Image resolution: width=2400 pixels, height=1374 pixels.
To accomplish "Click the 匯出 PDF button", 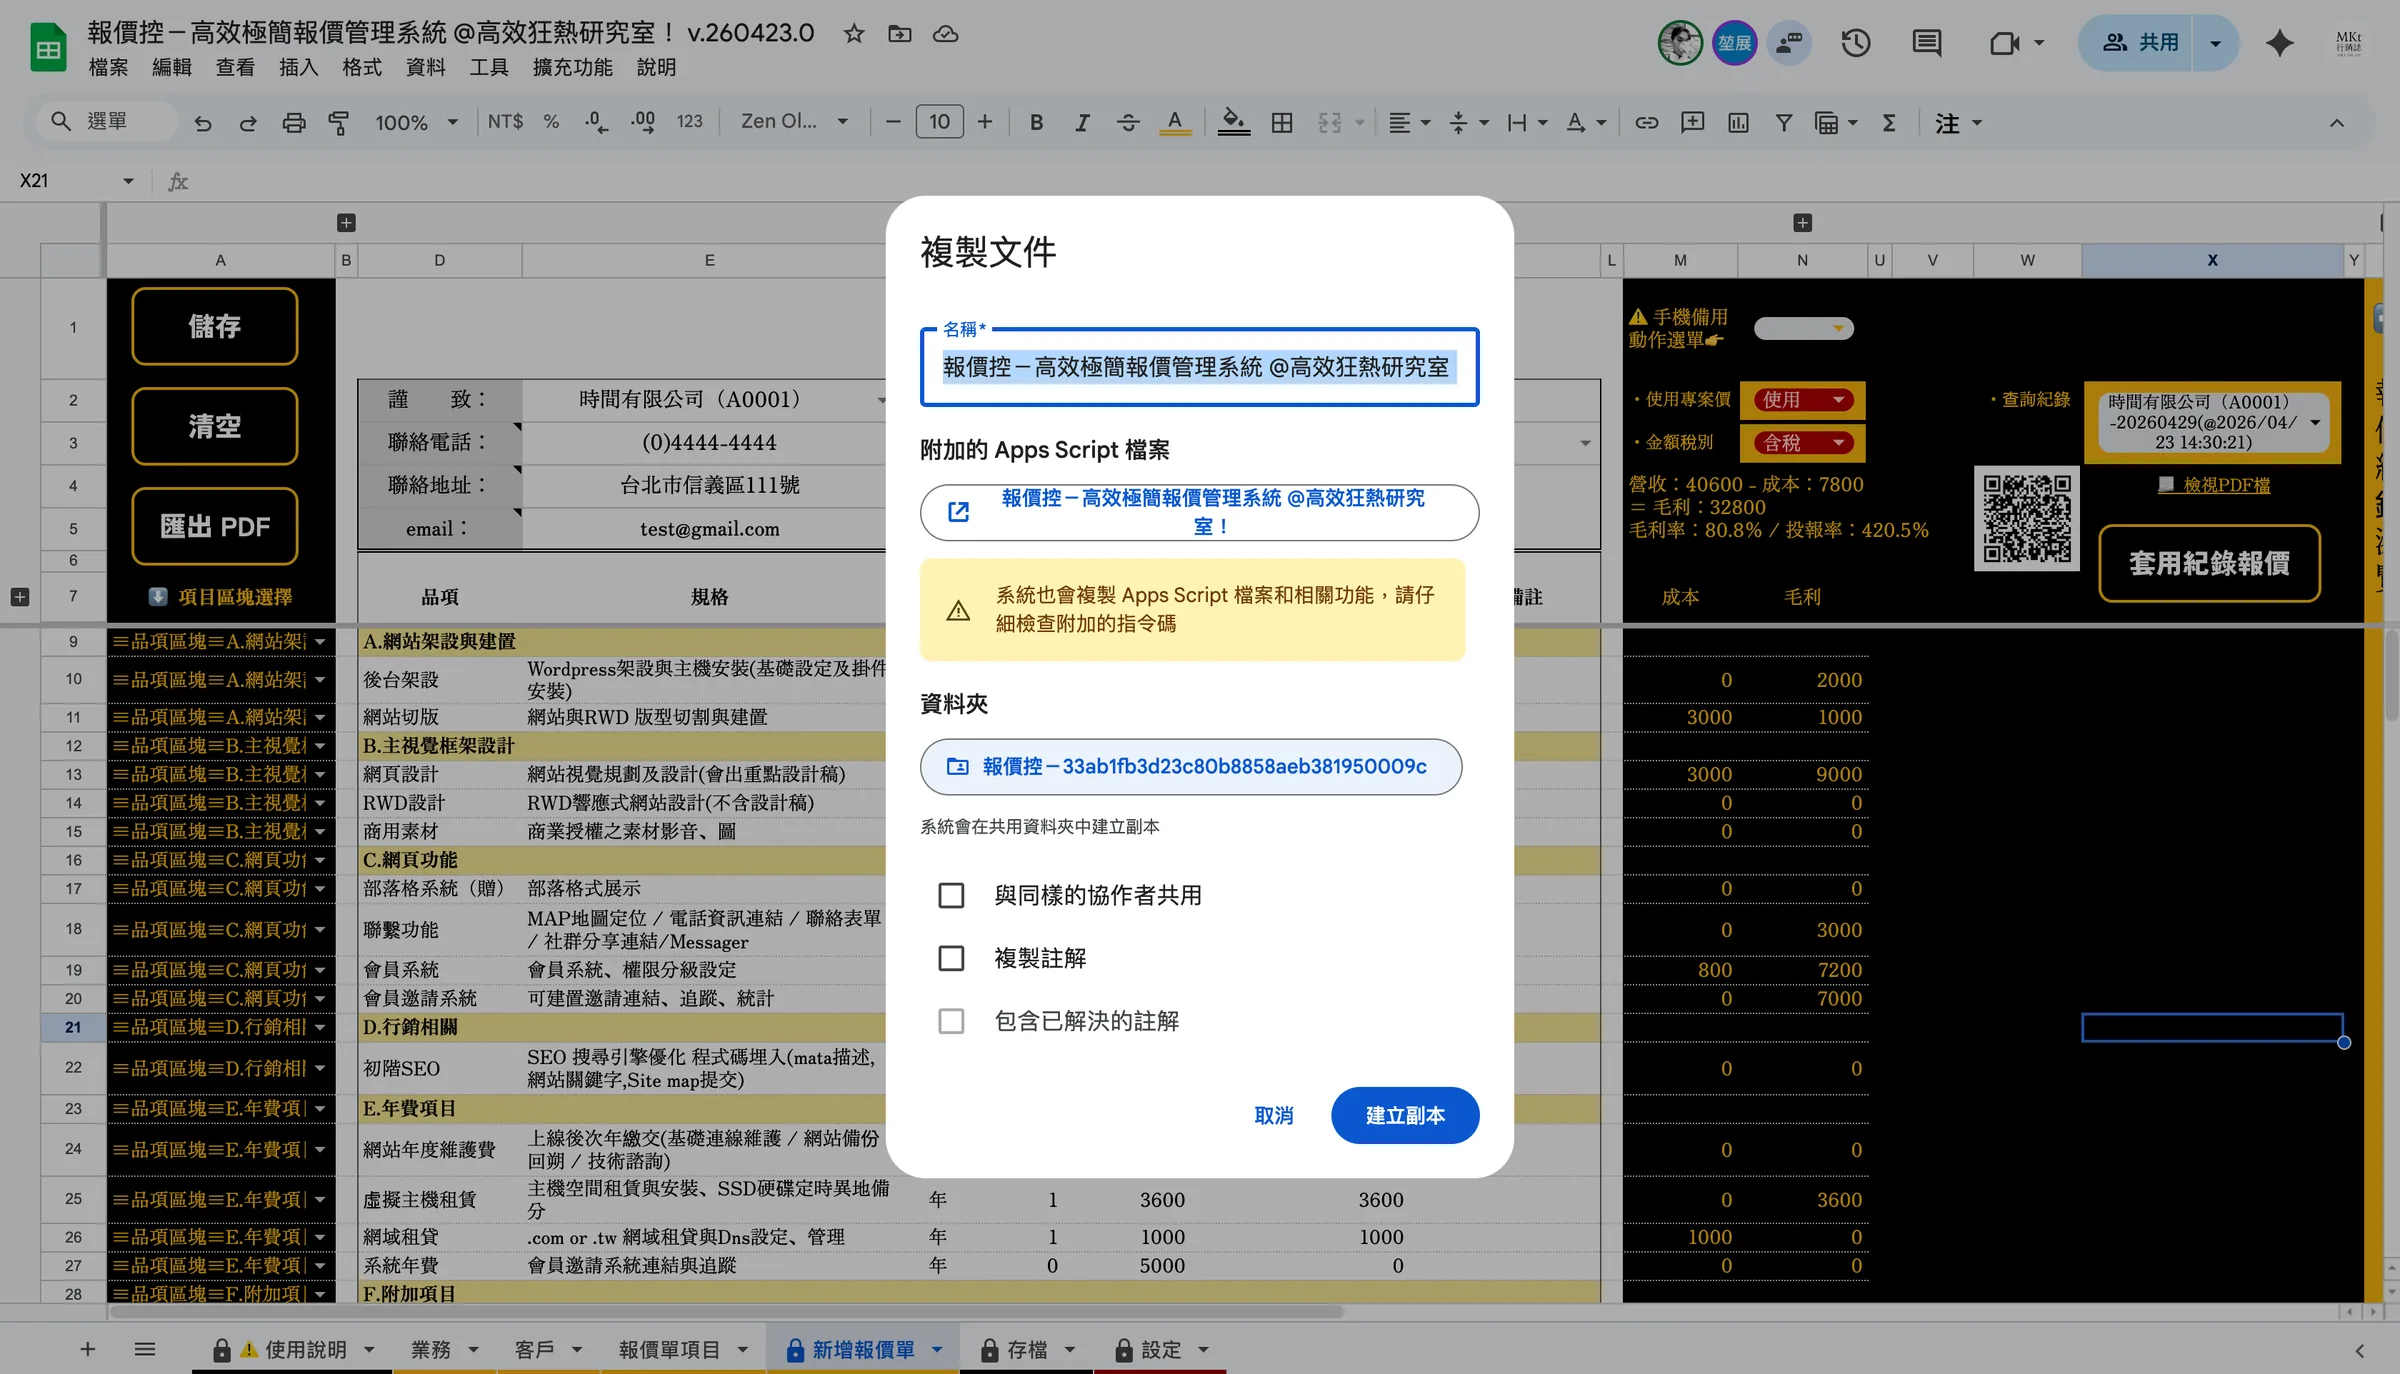I will coord(215,526).
